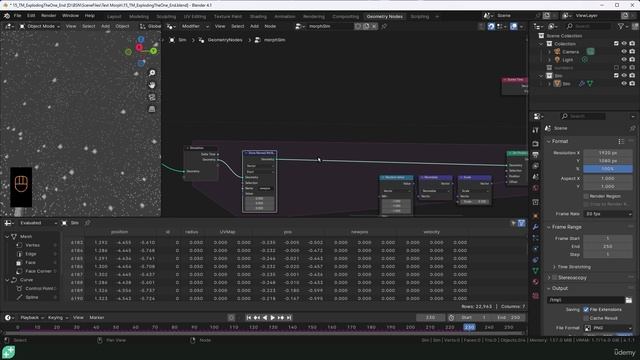Screen dimensions: 640x360
Task: Jump to the last frame
Action: pyautogui.click(x=289, y=318)
